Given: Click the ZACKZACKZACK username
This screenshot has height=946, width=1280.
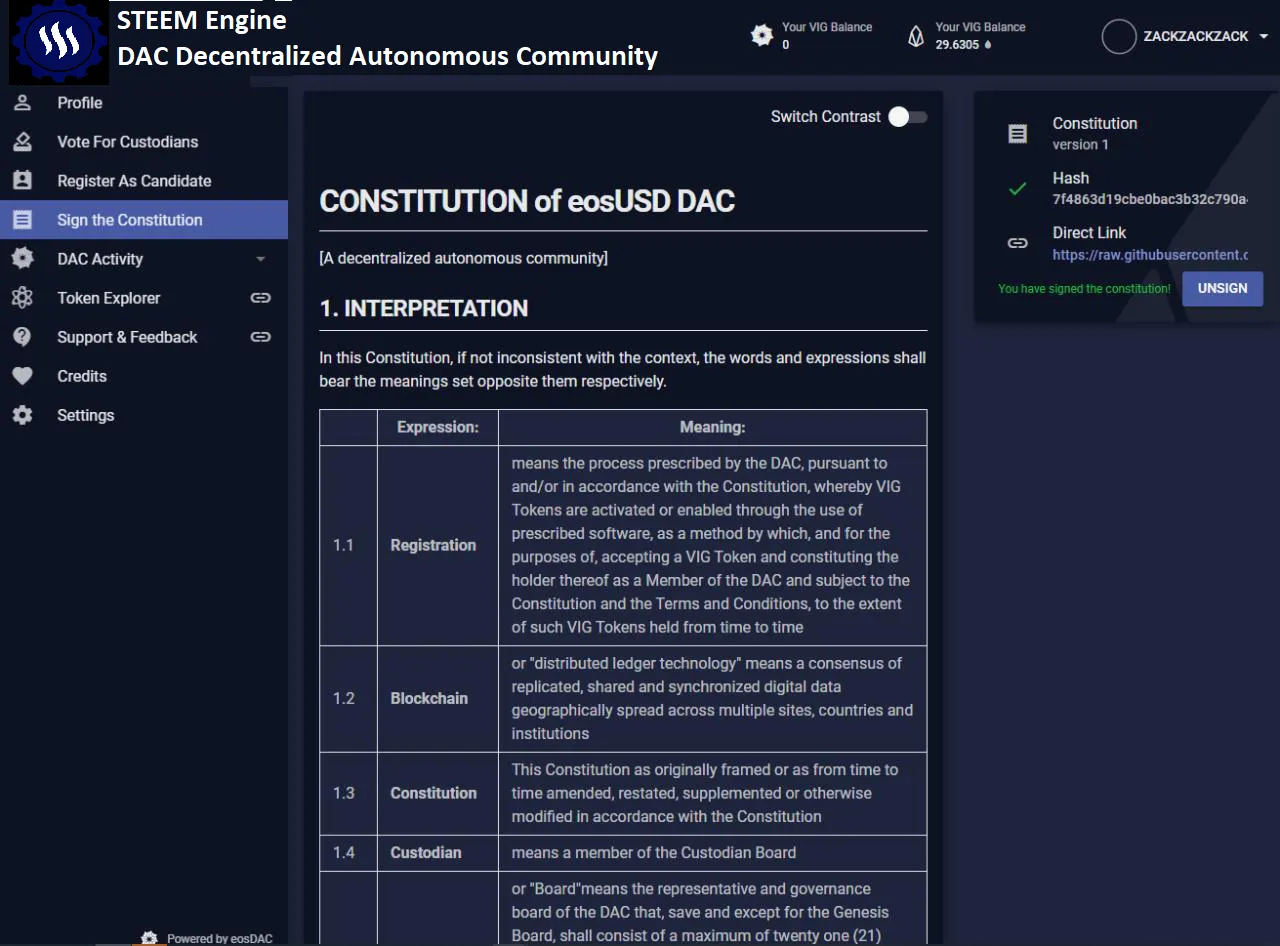Looking at the screenshot, I should click(1196, 36).
